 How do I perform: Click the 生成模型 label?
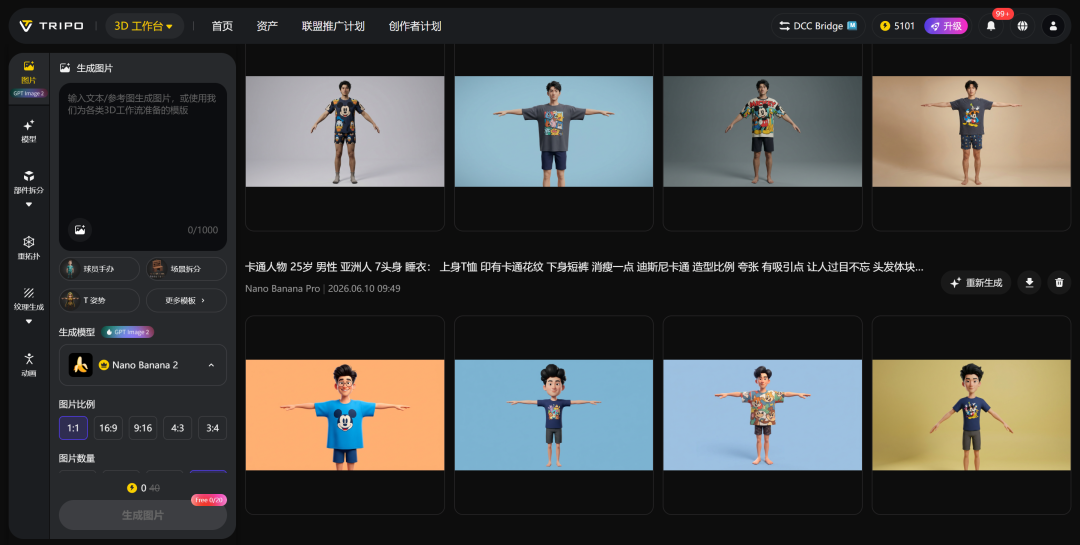pyautogui.click(x=77, y=332)
